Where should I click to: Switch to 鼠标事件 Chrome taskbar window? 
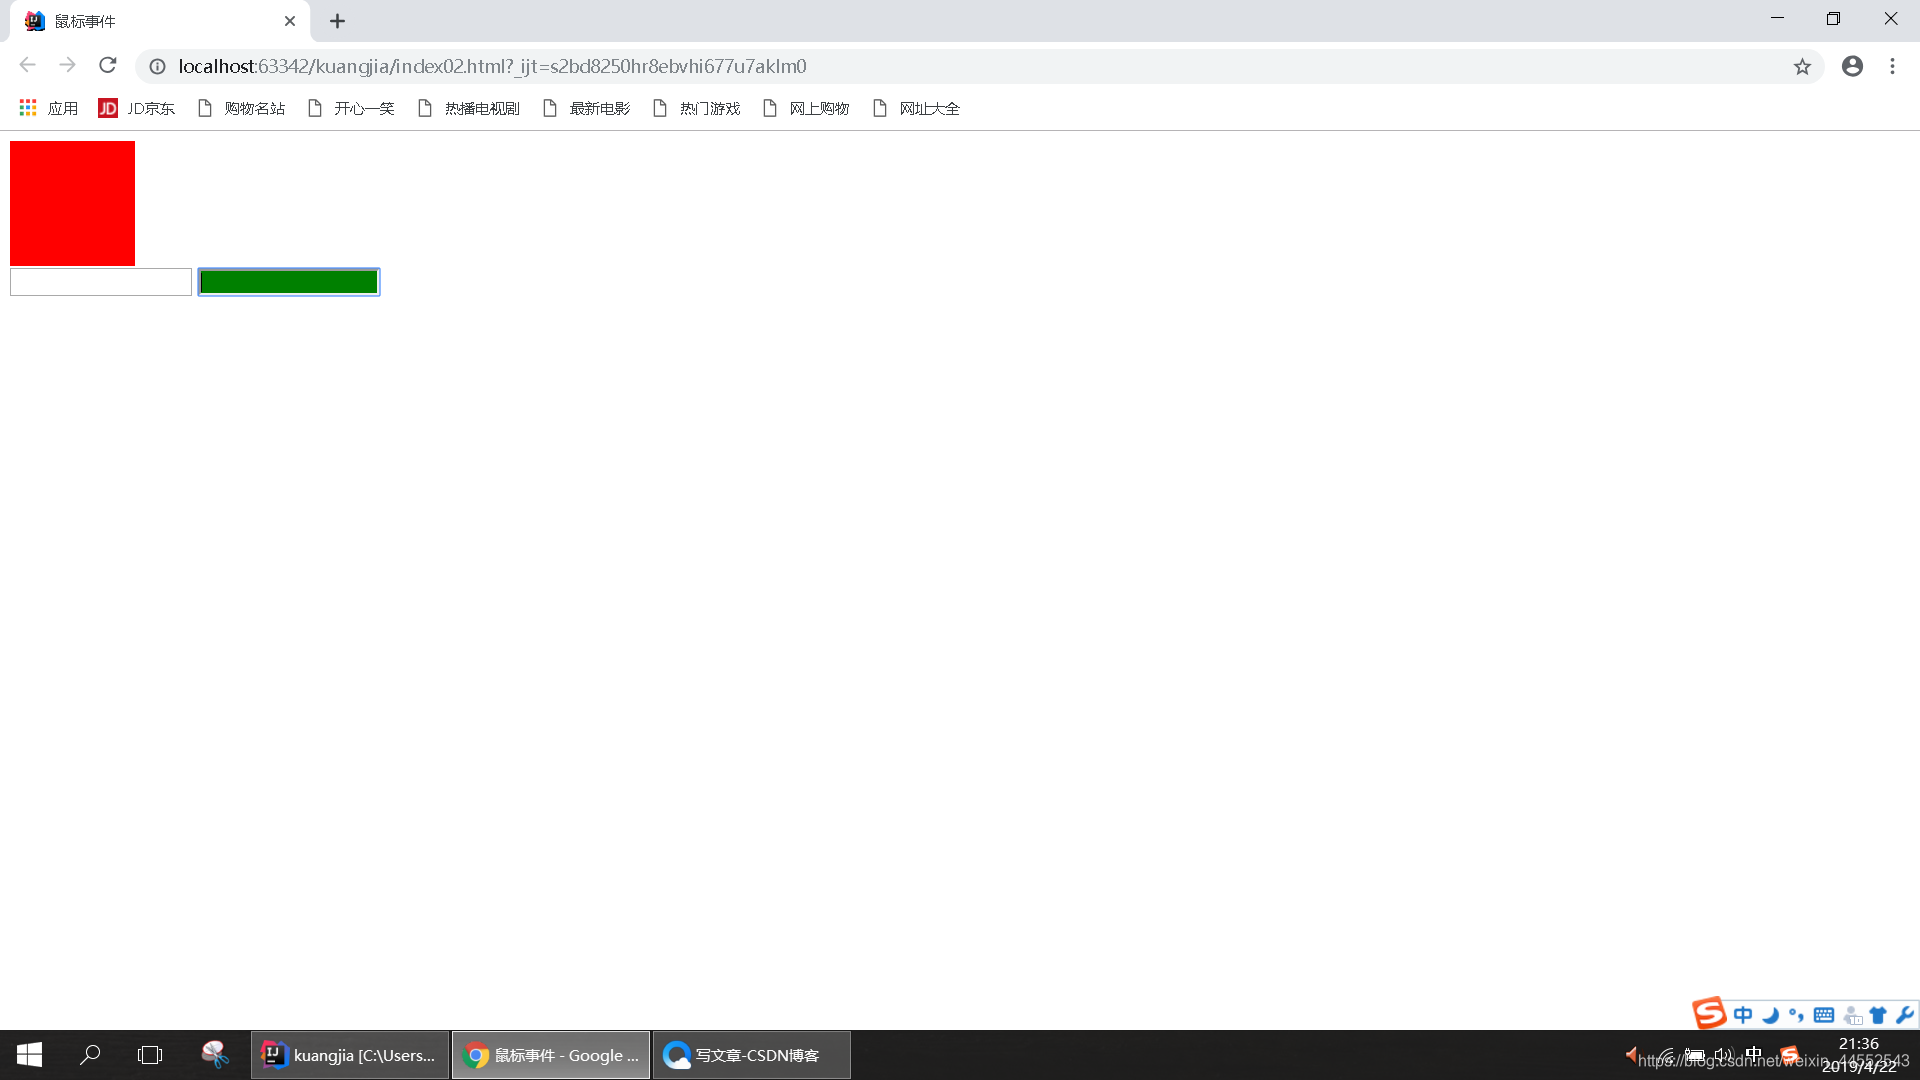pyautogui.click(x=551, y=1055)
